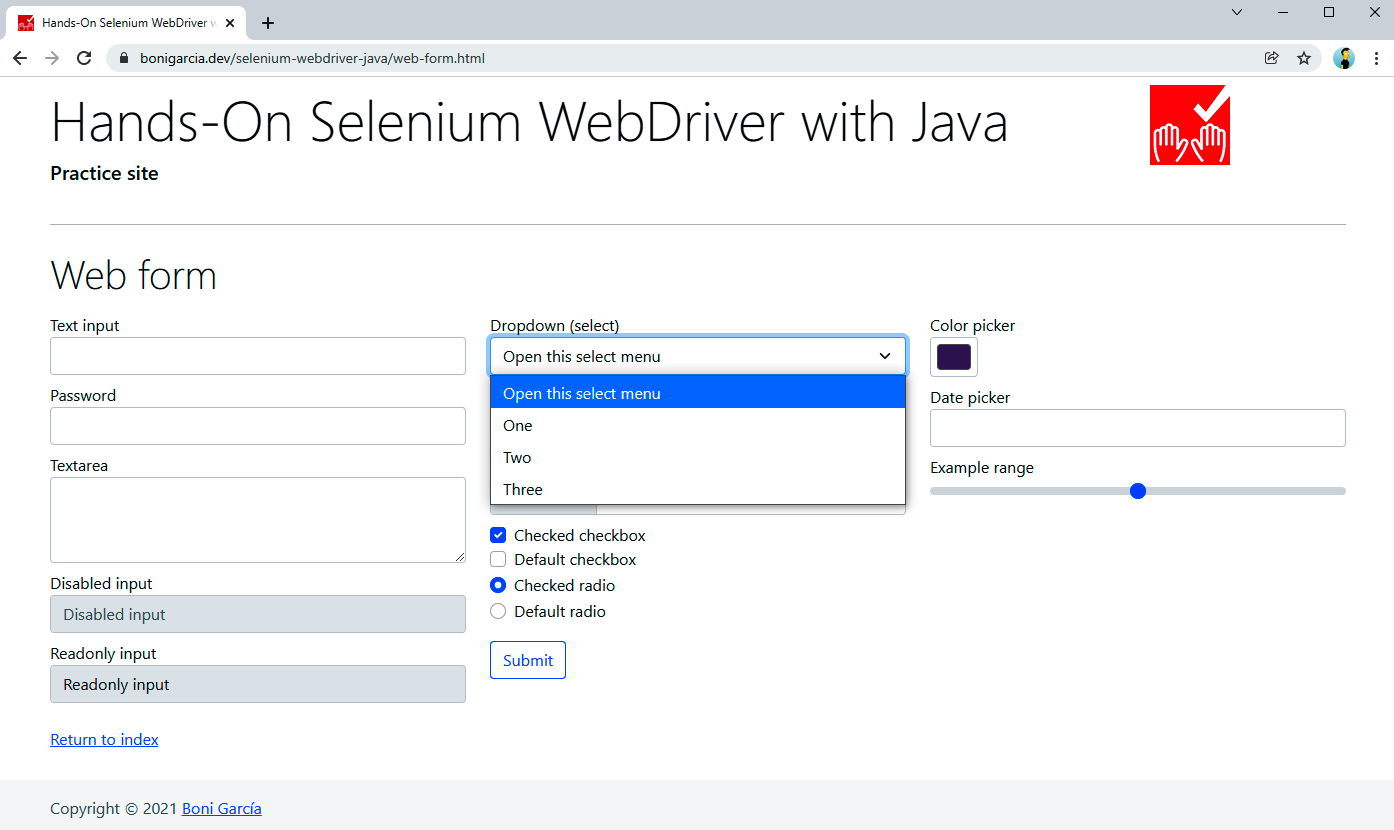Pick option Three in the dropdown
1394x830 pixels.
[523, 490]
